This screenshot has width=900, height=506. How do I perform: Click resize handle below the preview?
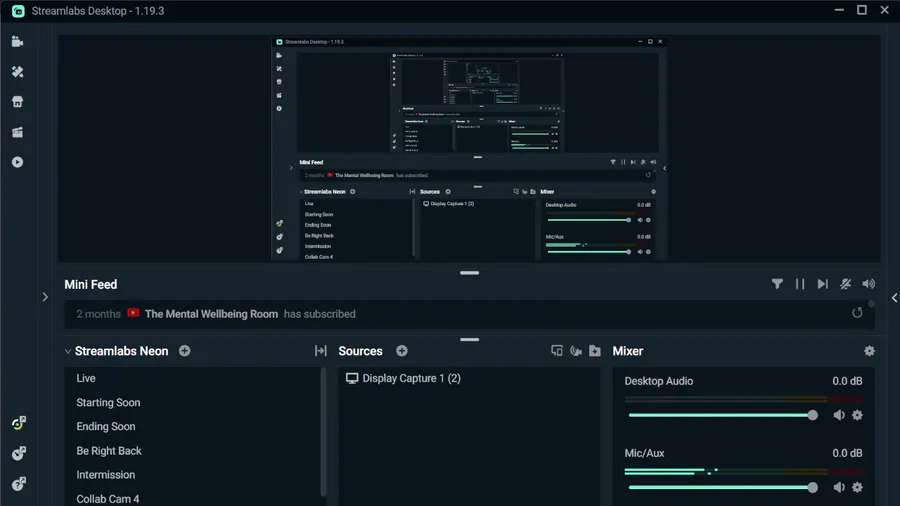pyautogui.click(x=469, y=273)
